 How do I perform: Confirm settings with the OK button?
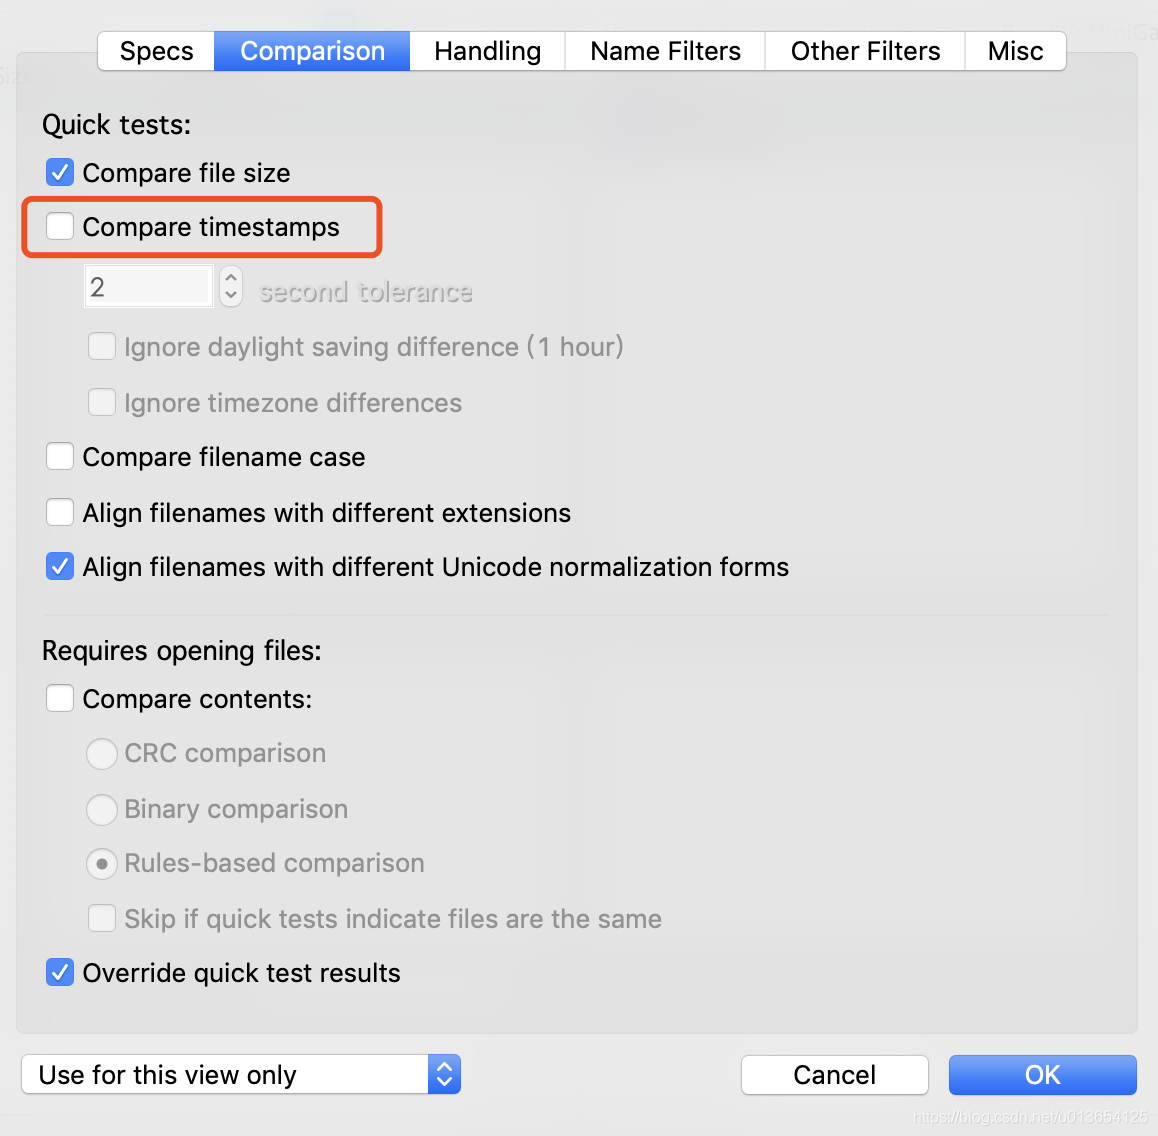click(x=1042, y=1075)
